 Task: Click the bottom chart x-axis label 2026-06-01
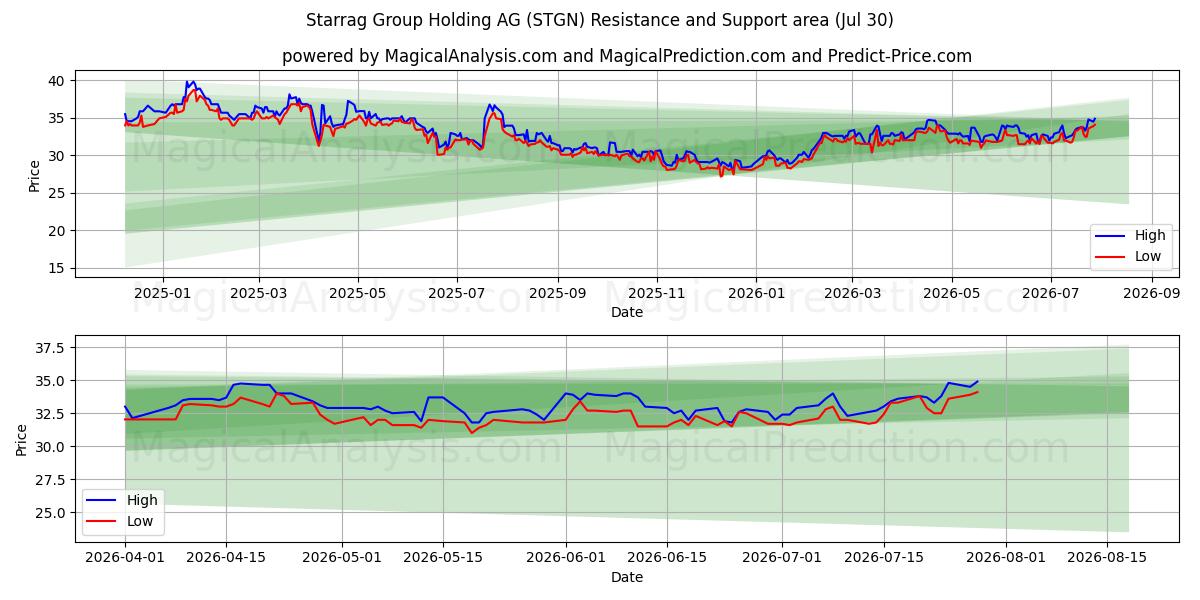[x=566, y=558]
